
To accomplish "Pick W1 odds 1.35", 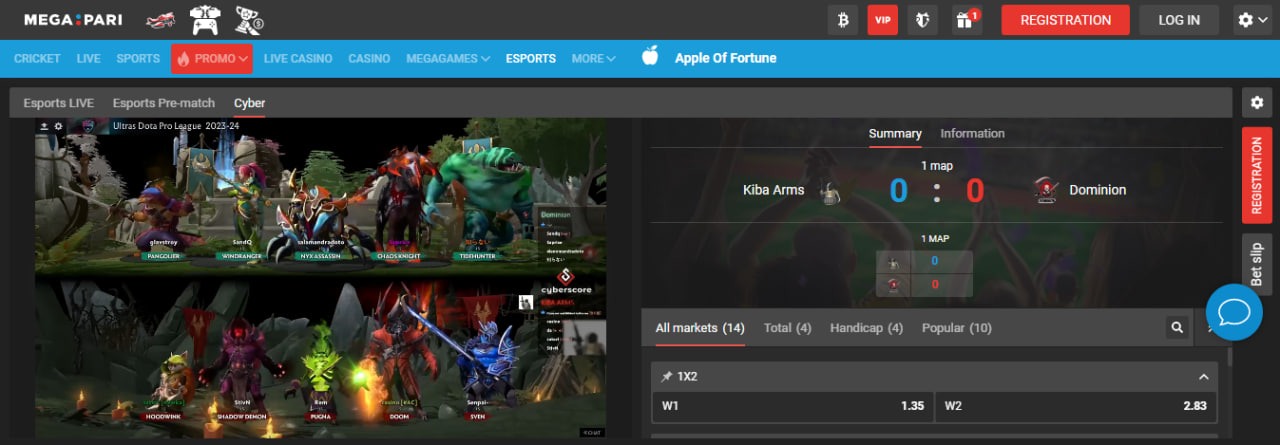I will [792, 406].
